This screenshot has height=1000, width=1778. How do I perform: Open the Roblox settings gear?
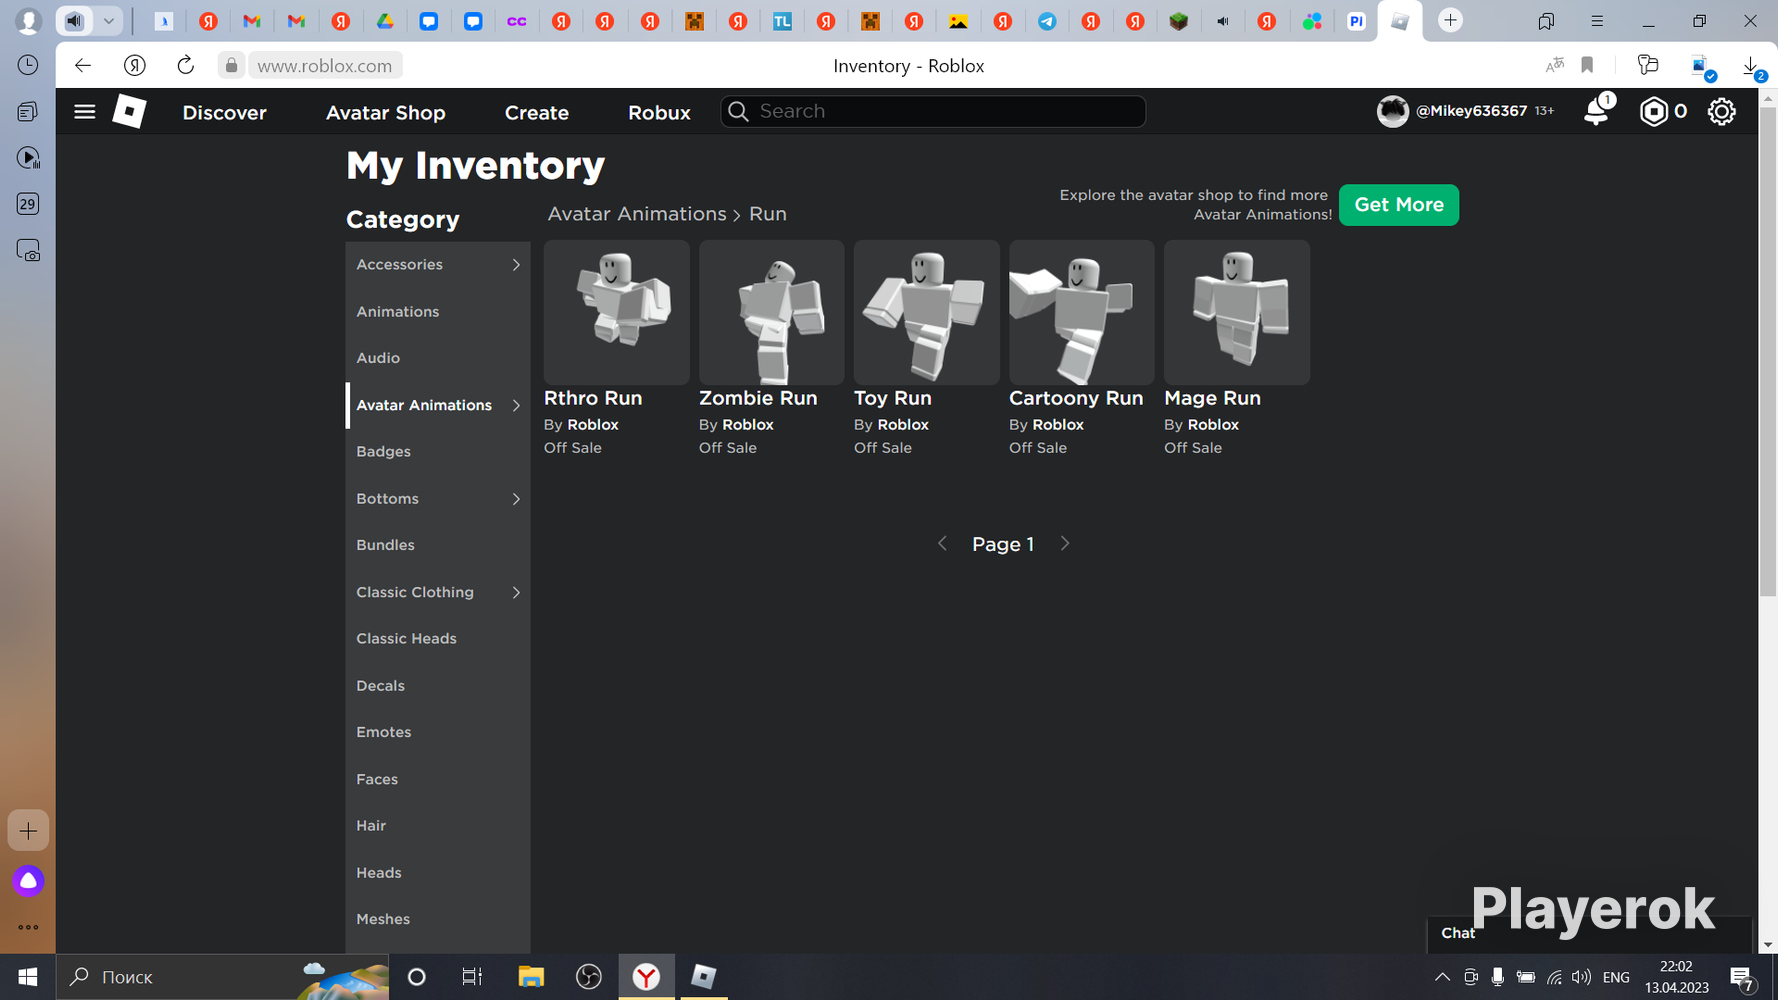click(x=1721, y=112)
